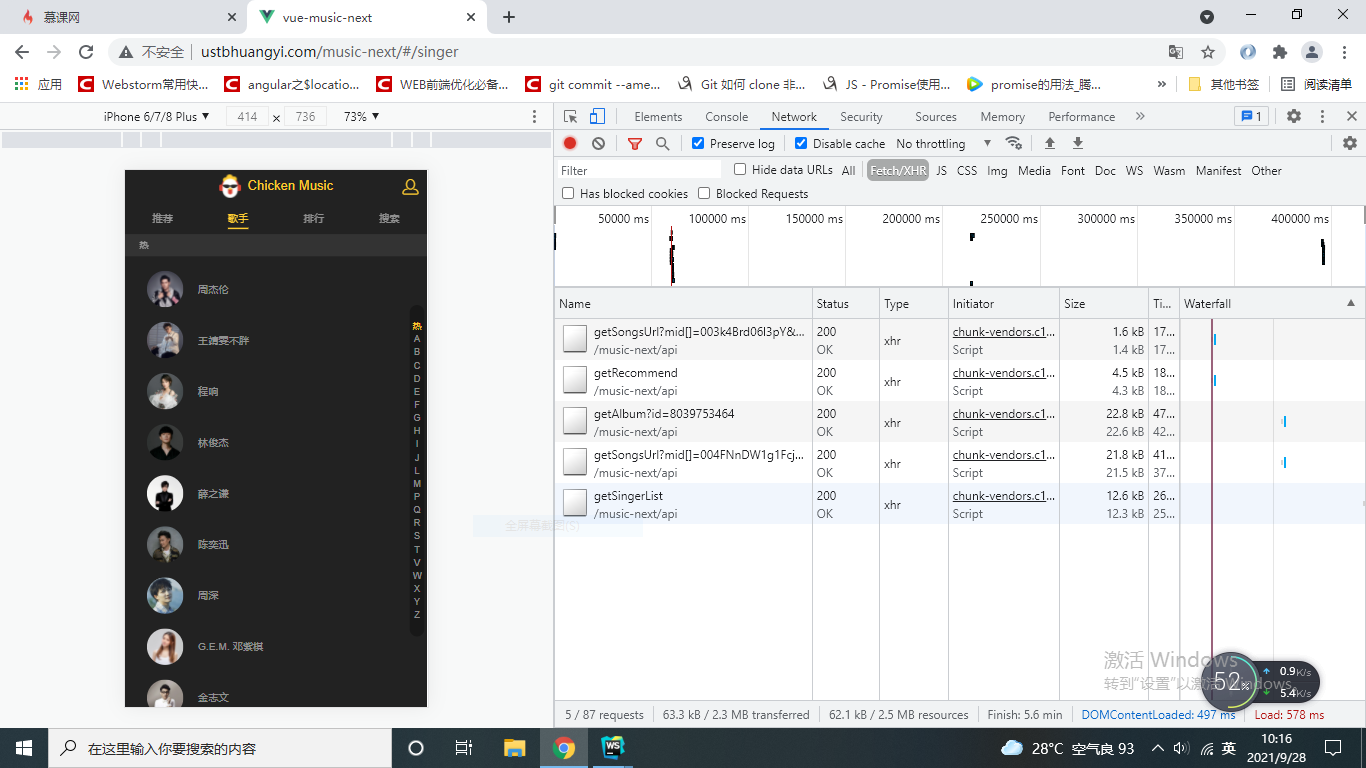1366x768 pixels.
Task: Check Has blocked cookies
Action: (568, 193)
